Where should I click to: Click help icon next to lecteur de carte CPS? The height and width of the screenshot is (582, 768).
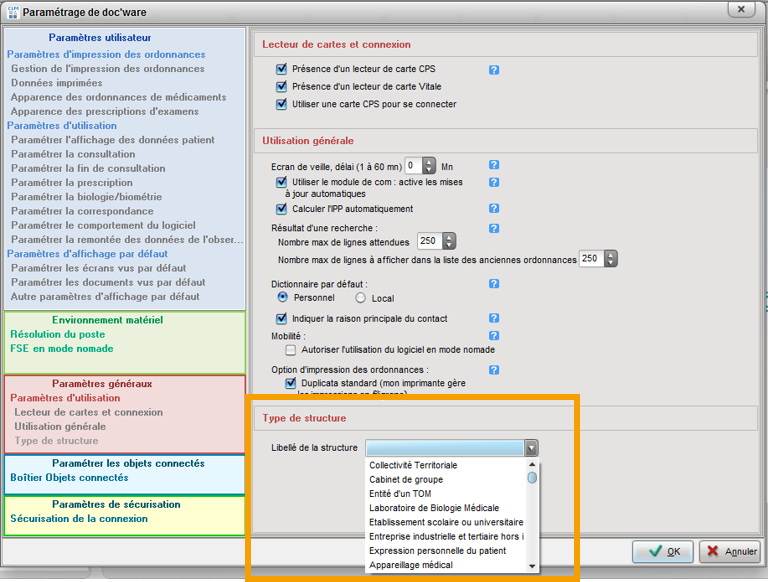[494, 70]
